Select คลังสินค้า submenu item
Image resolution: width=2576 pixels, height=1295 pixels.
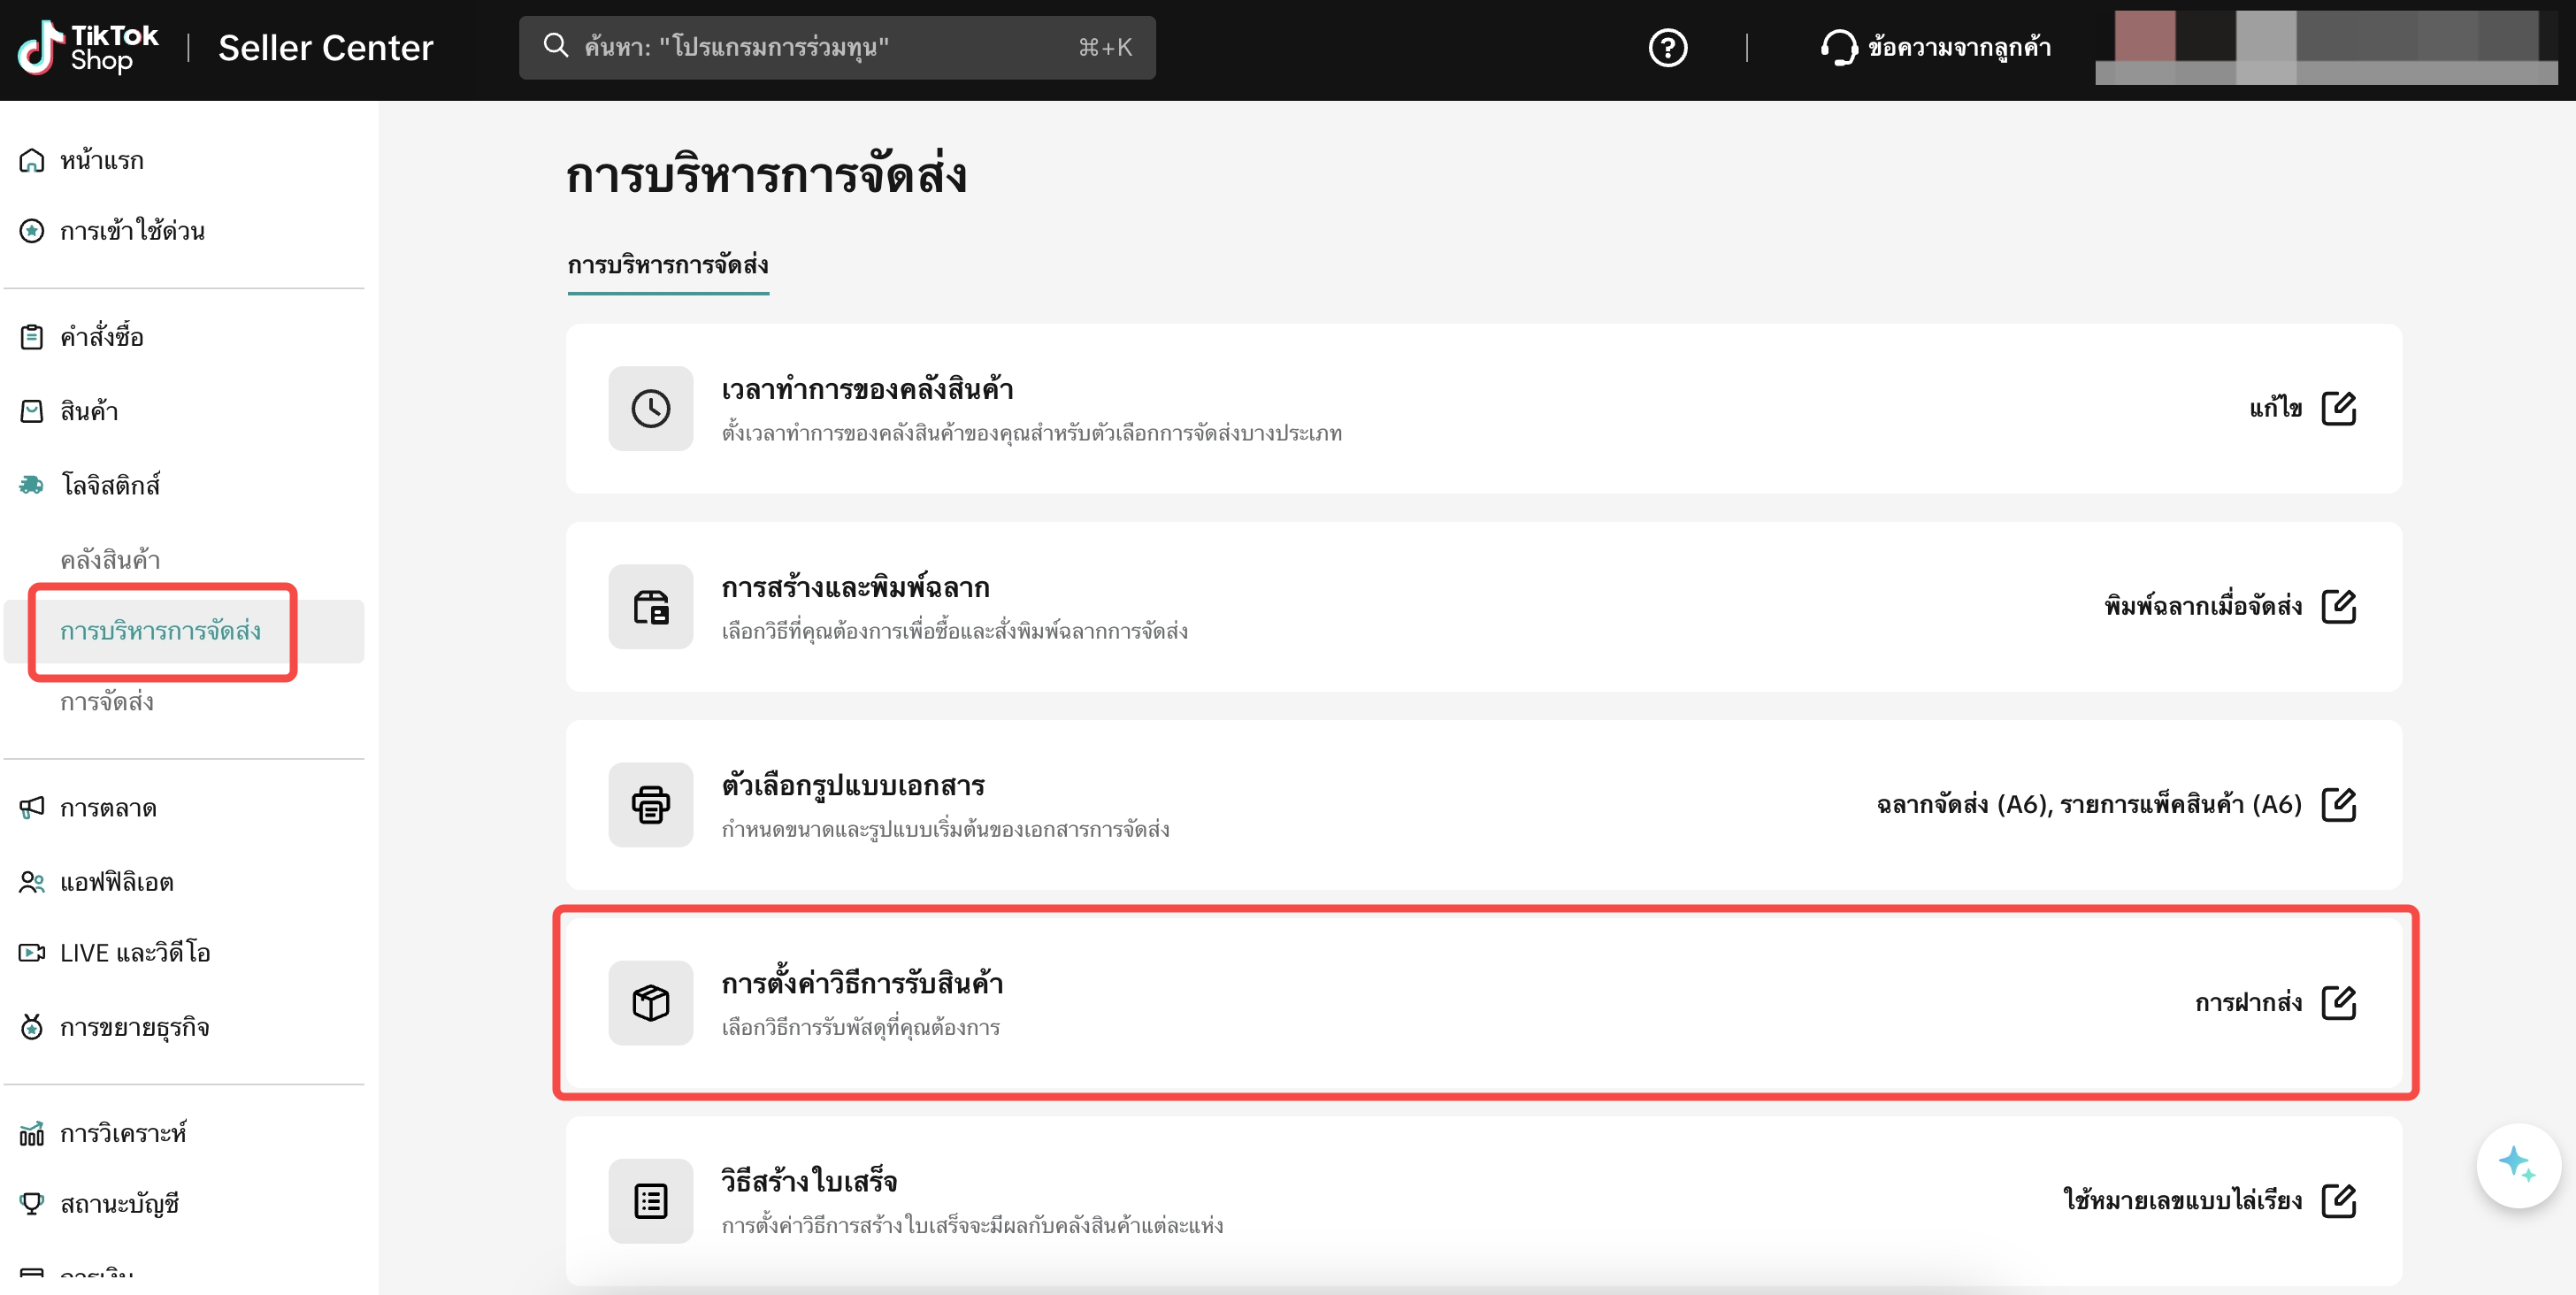tap(110, 560)
